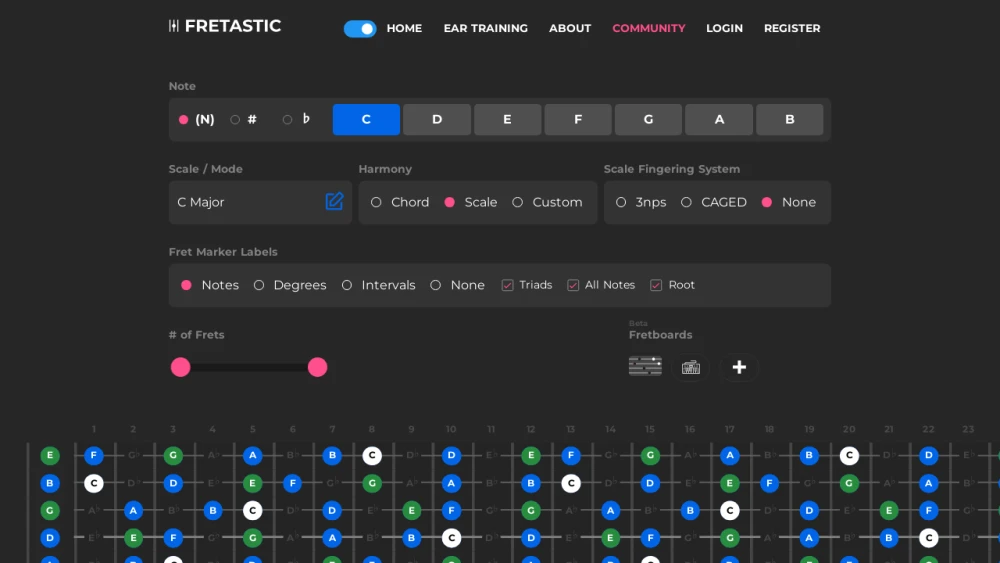Select the sharp accidental radio

click(235, 119)
